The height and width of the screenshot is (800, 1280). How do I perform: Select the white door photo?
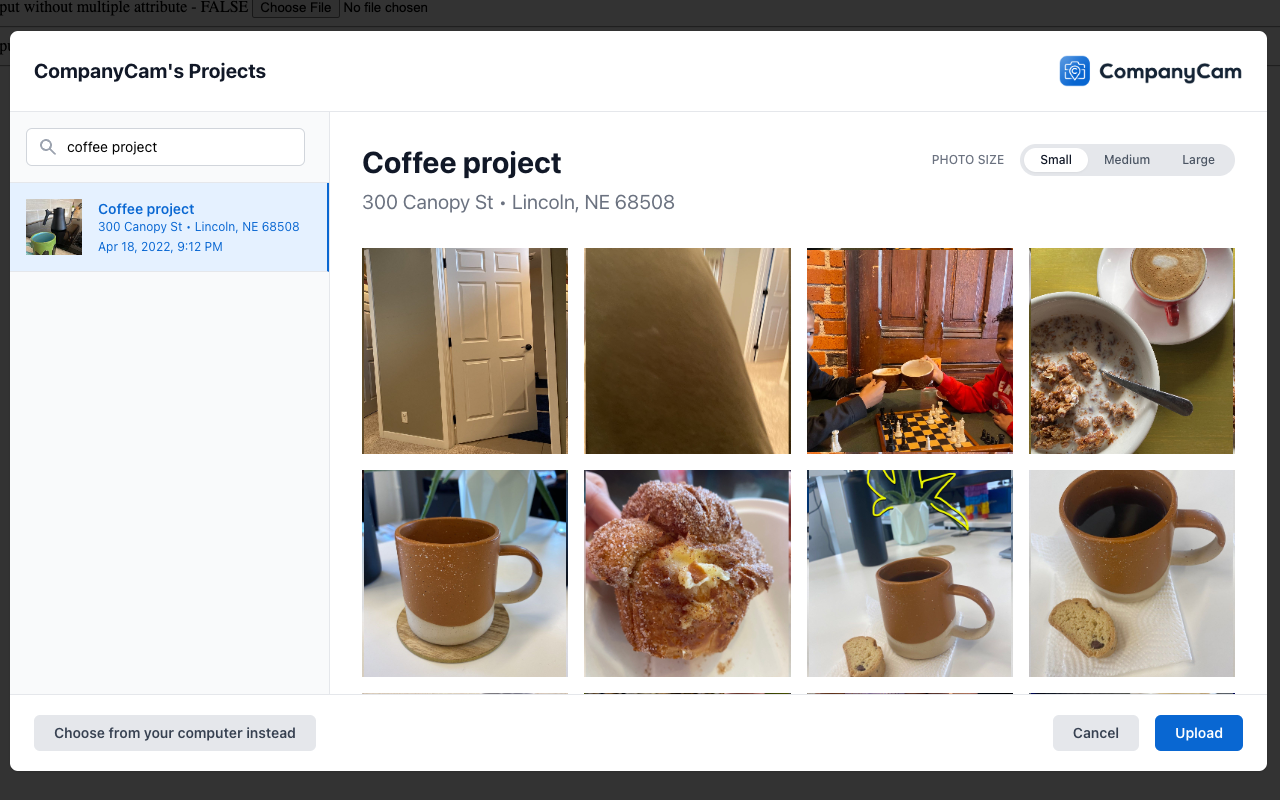click(464, 351)
